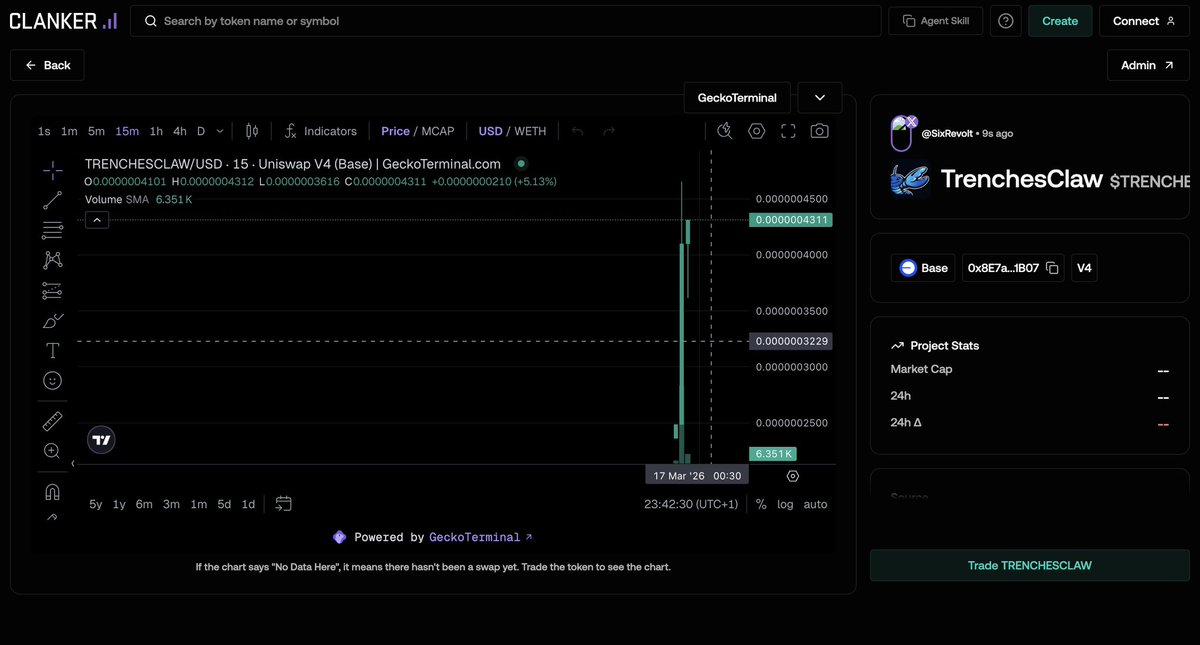Go back with the Back button
1200x645 pixels.
[47, 65]
